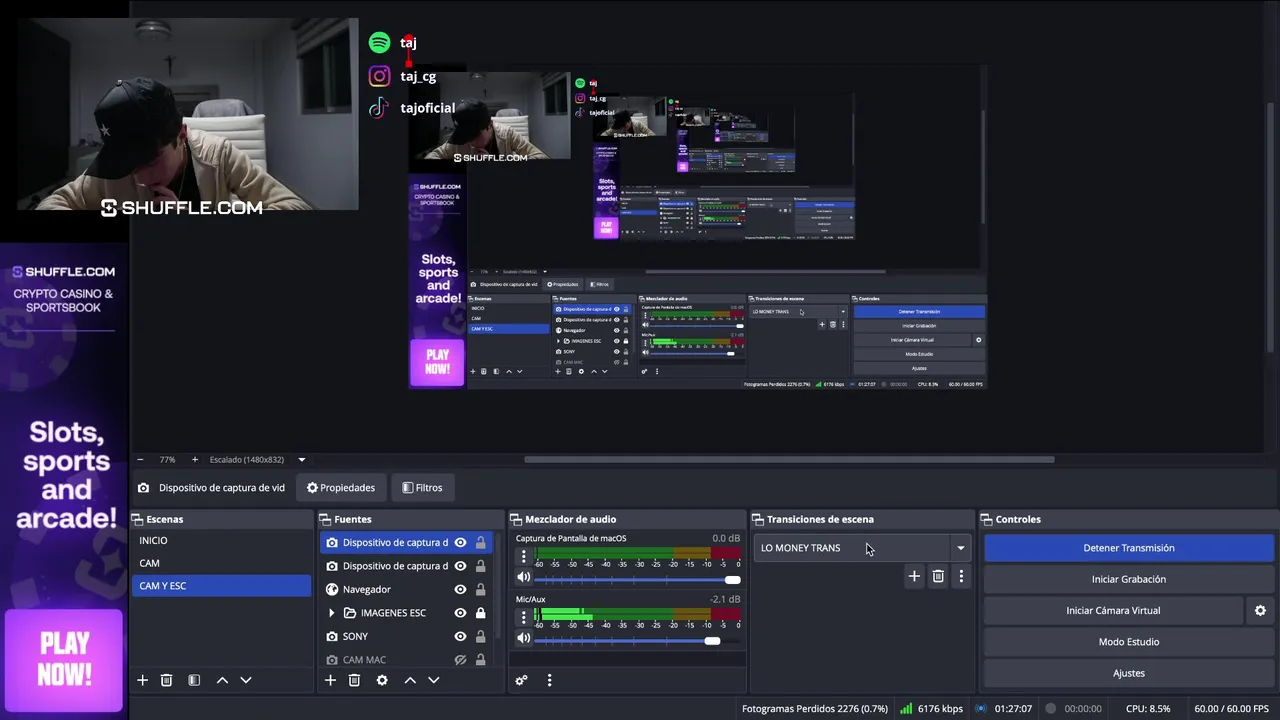Hide the Navegador source
This screenshot has height=720, width=1280.
(x=460, y=589)
